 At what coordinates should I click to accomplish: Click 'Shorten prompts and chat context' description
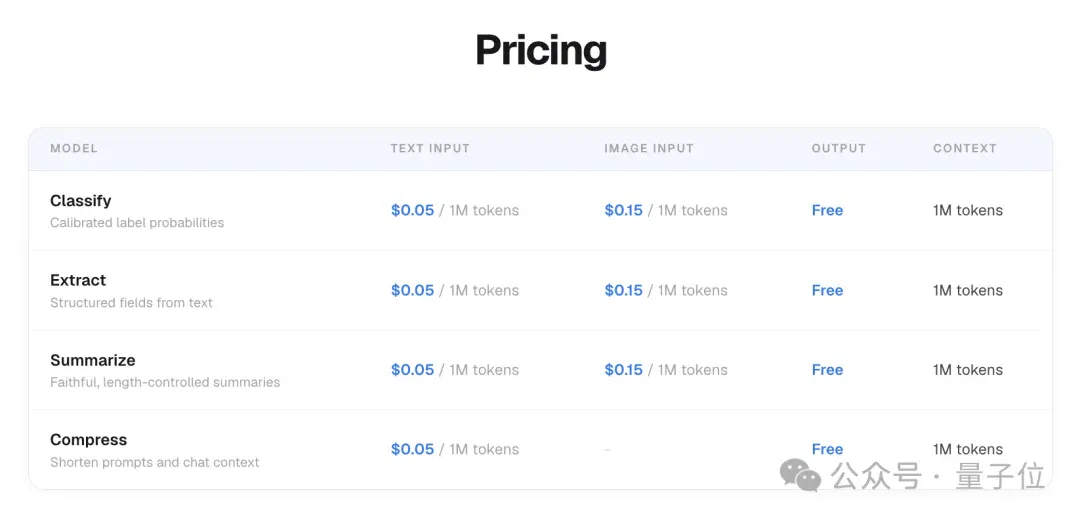coord(155,462)
